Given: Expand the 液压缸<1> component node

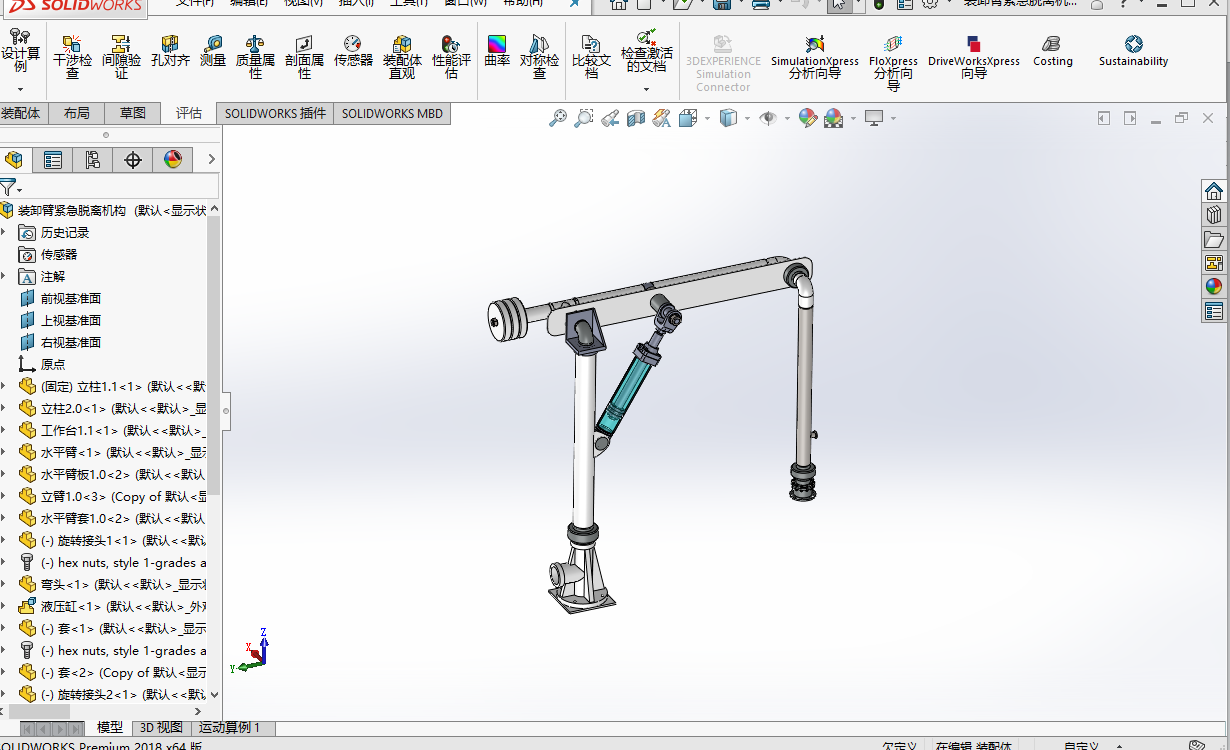Looking at the screenshot, I should [x=3, y=606].
